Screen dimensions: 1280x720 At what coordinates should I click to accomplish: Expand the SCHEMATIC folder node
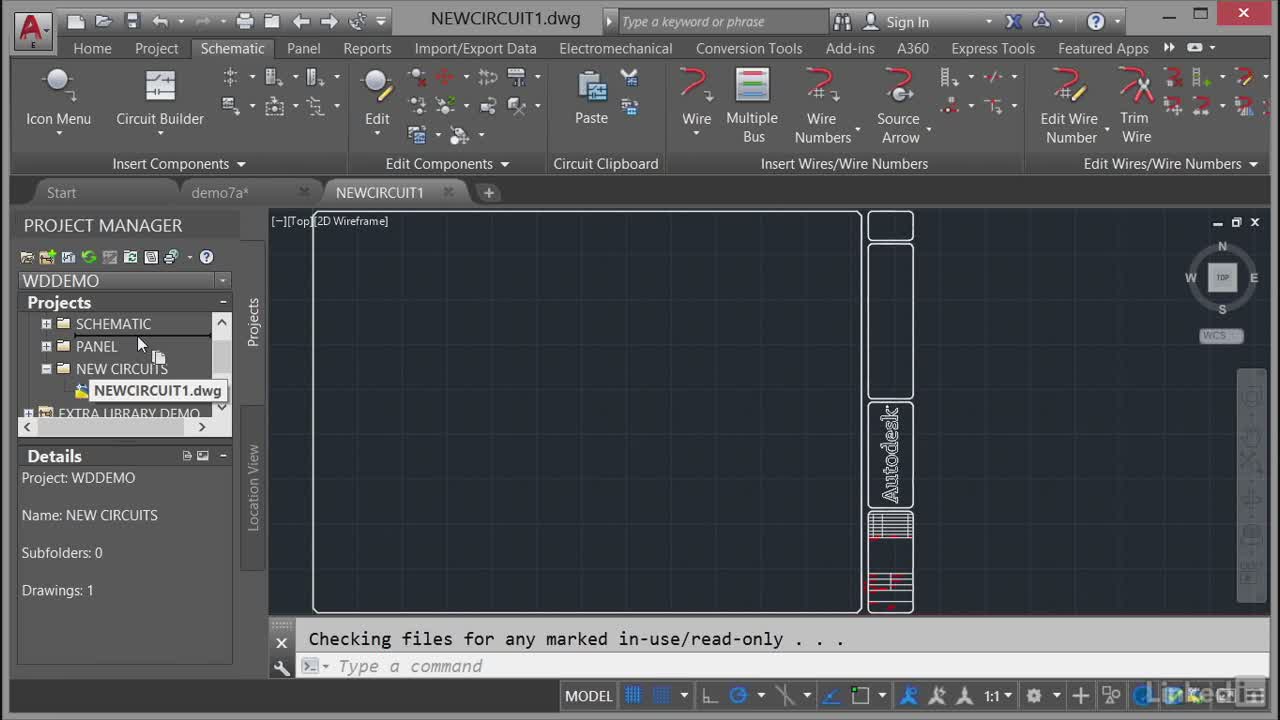click(46, 324)
